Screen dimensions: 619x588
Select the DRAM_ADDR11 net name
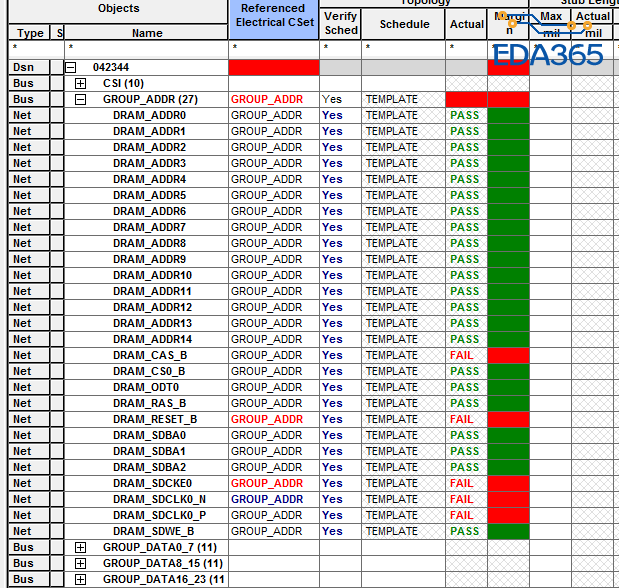(152, 291)
